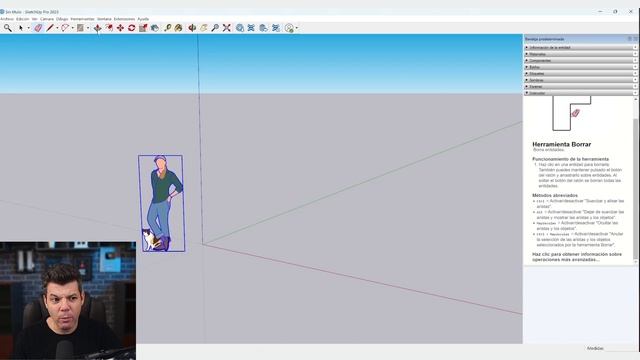Screen dimensions: 640x360
Task: Expand the Componentes panel
Action: [578, 60]
